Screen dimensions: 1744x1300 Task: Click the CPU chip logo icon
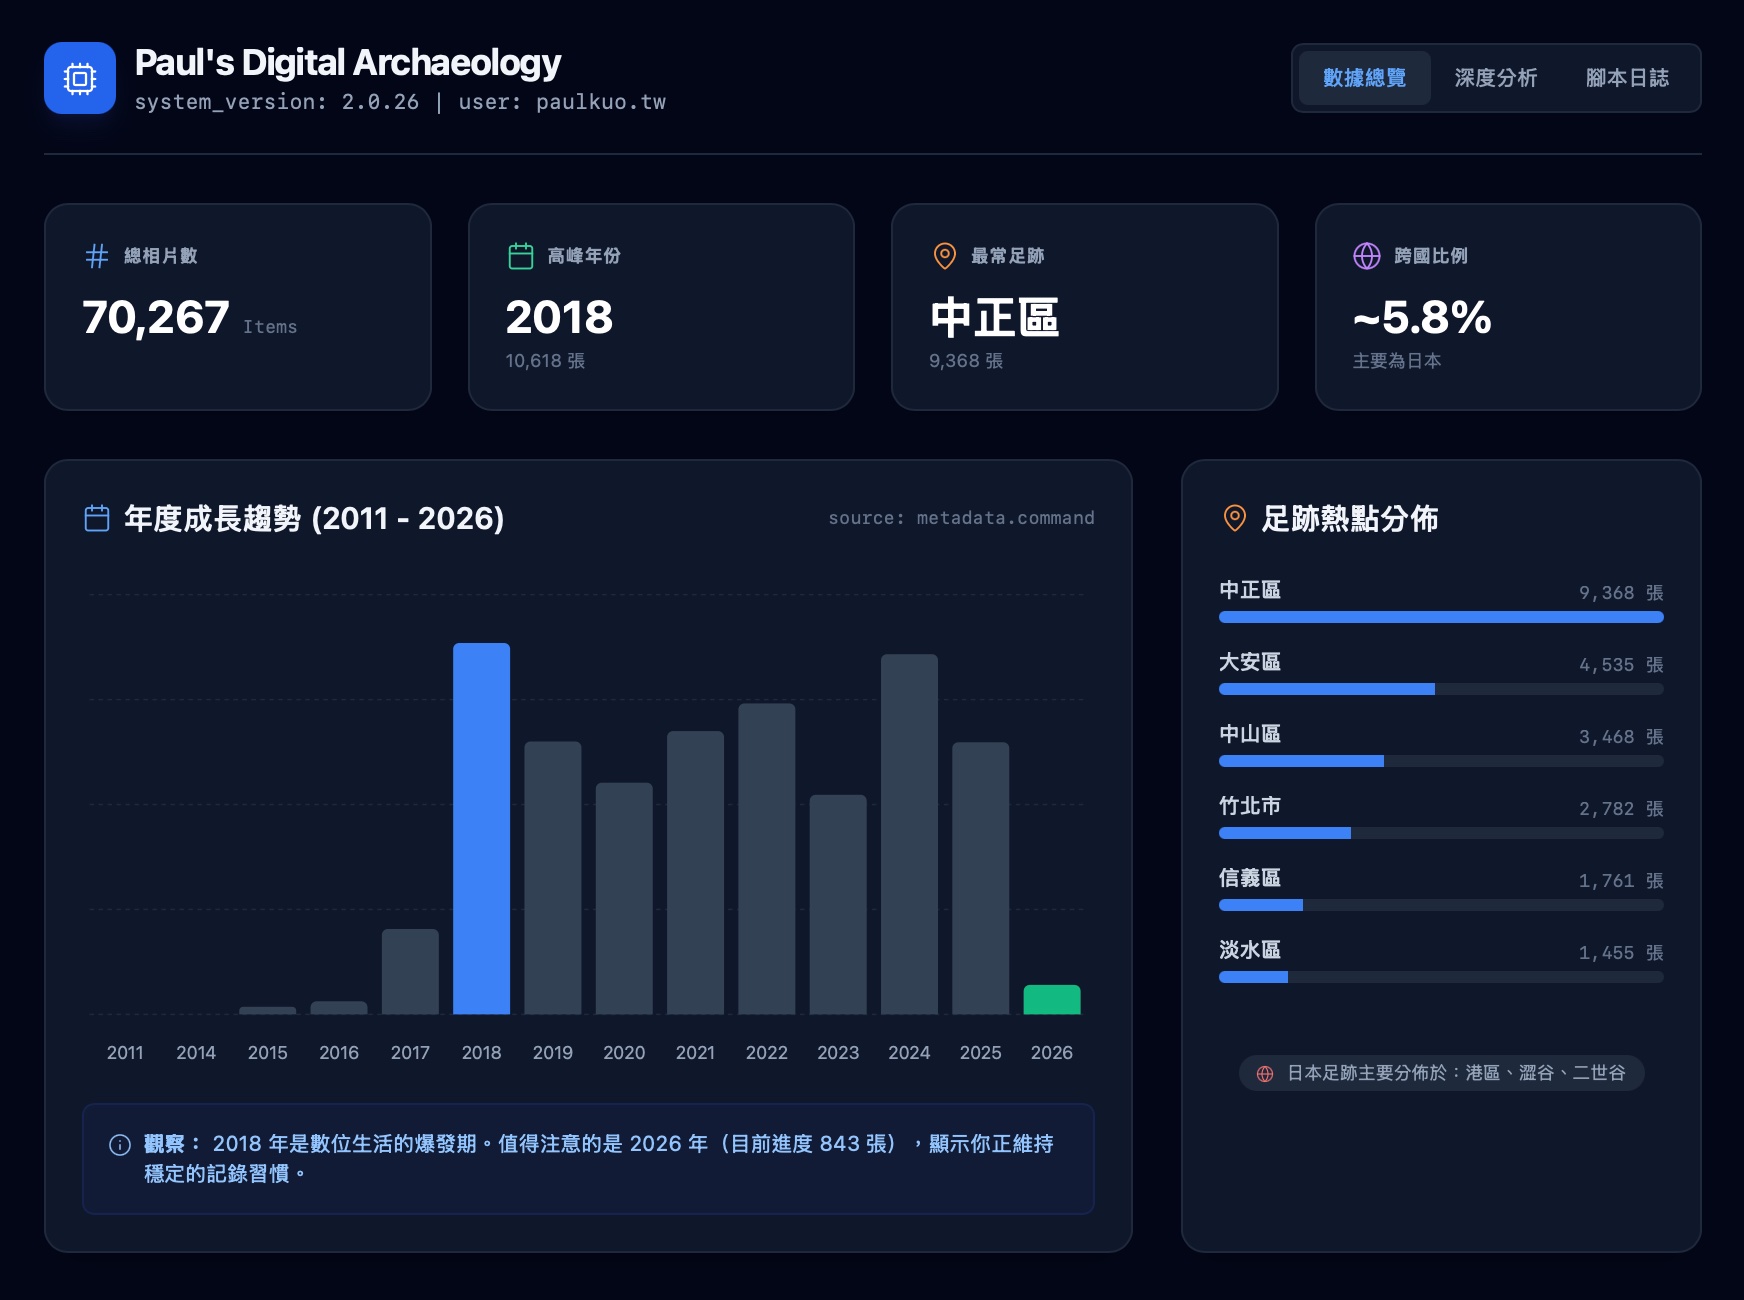tap(80, 78)
